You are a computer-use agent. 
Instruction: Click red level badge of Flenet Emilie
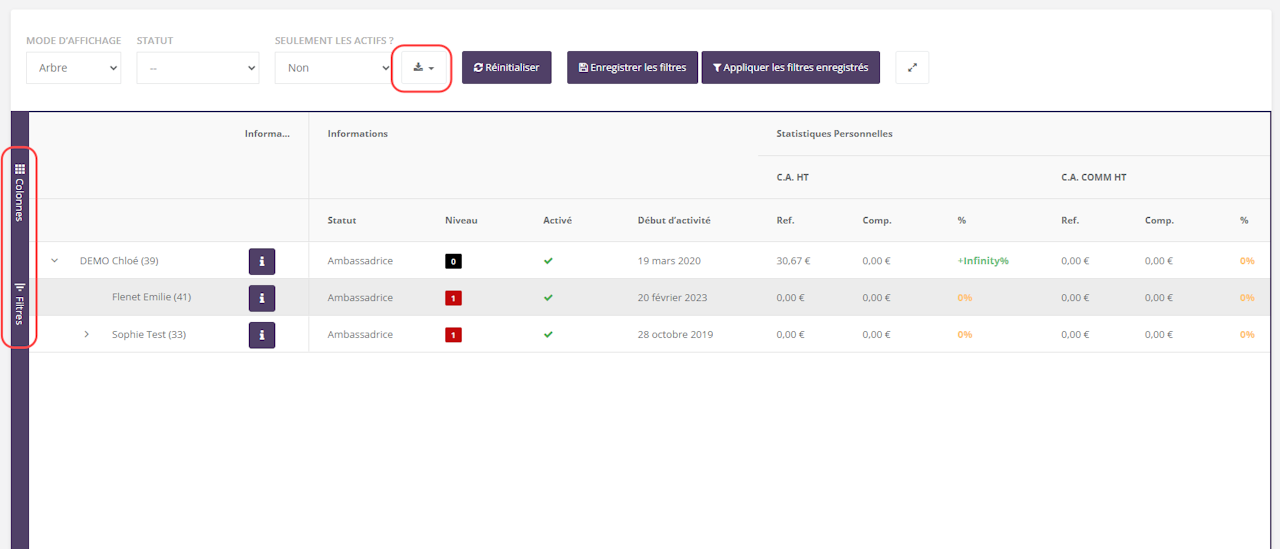pos(453,298)
